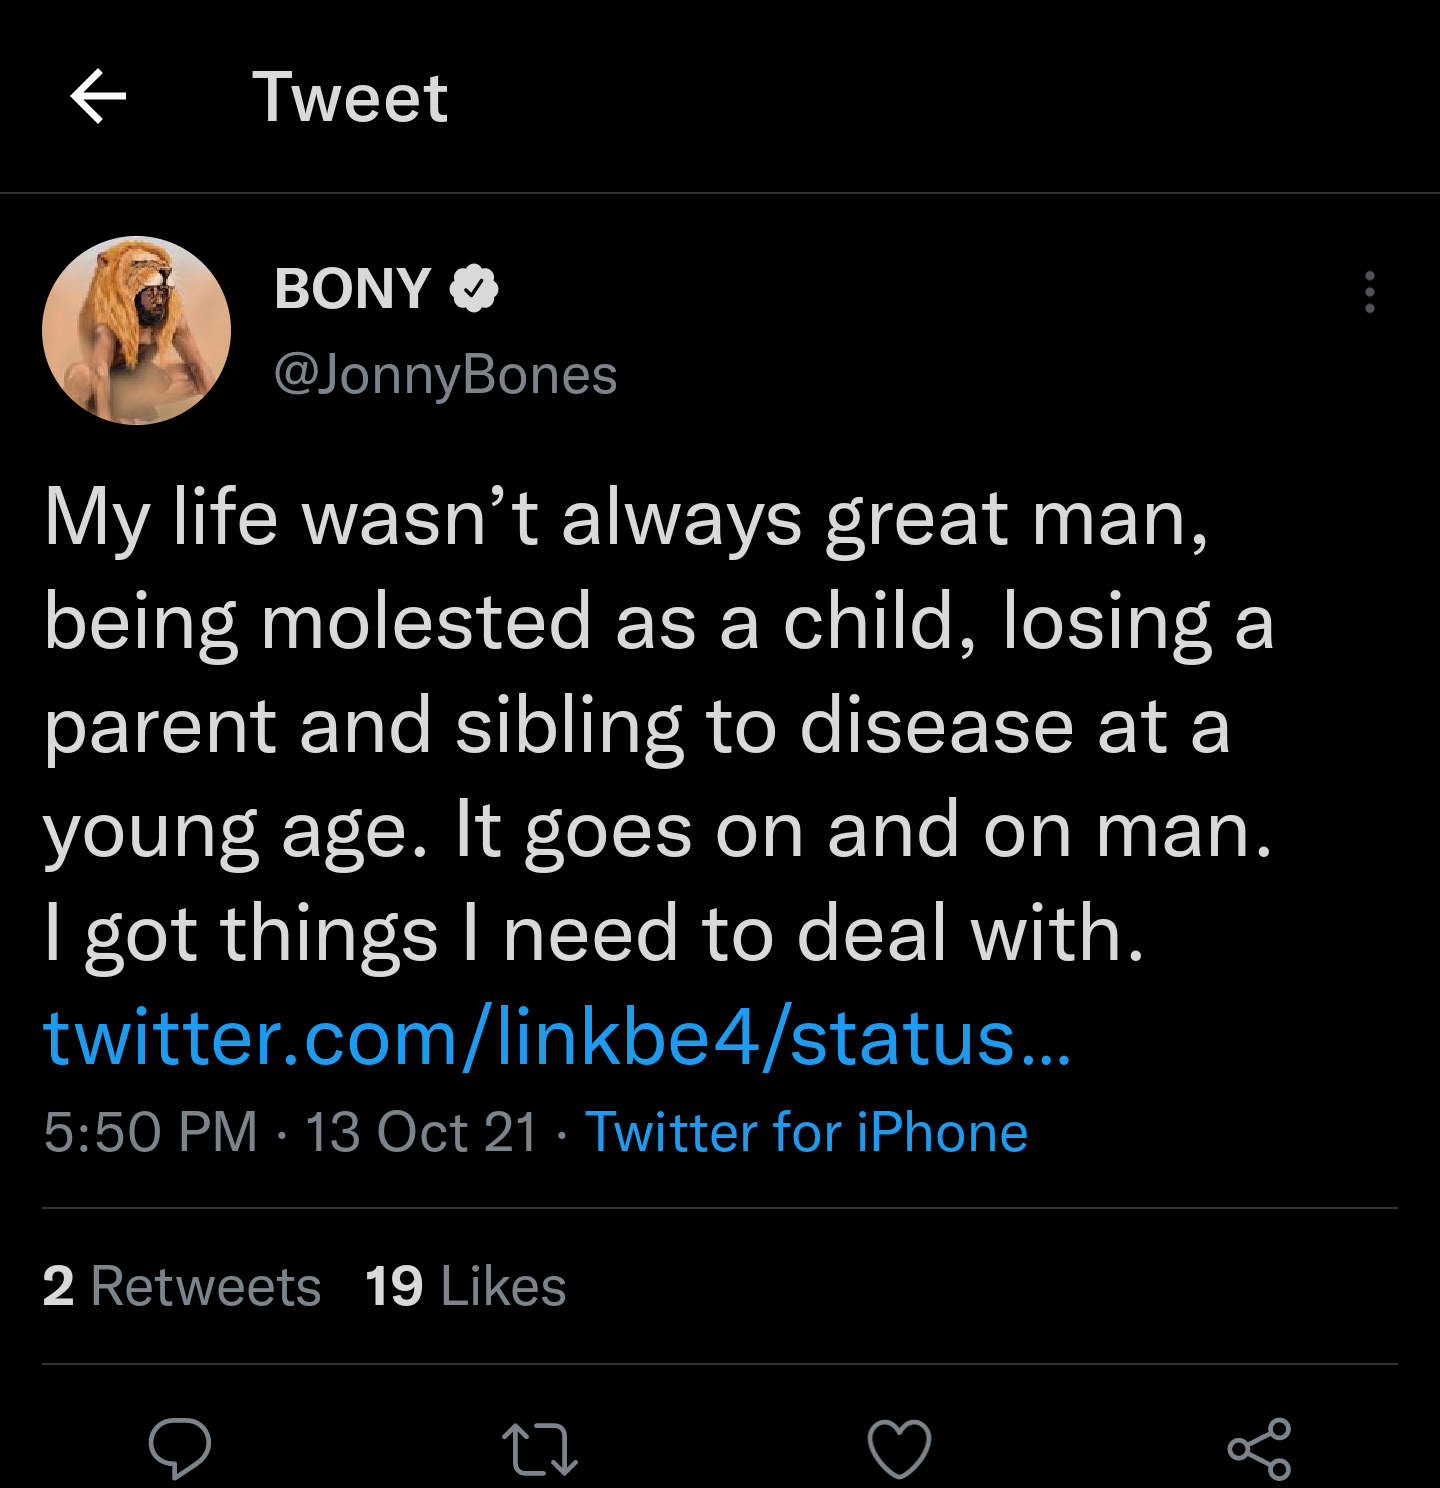Like the tweet with the heart icon
1440x1488 pixels.
point(899,1448)
